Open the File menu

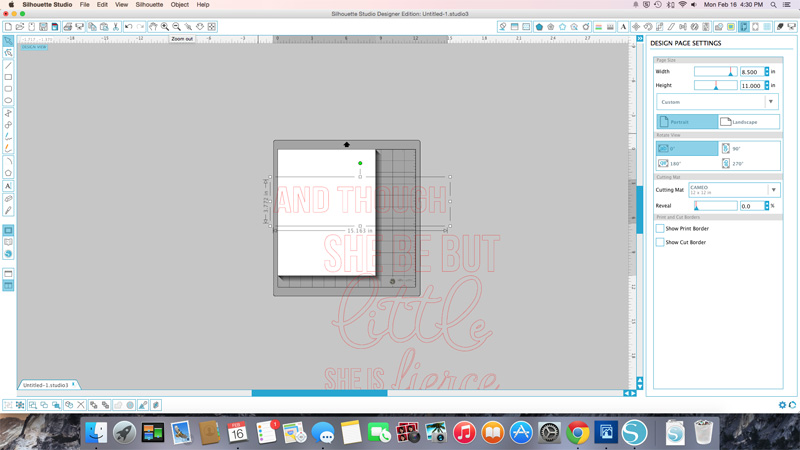pos(84,5)
